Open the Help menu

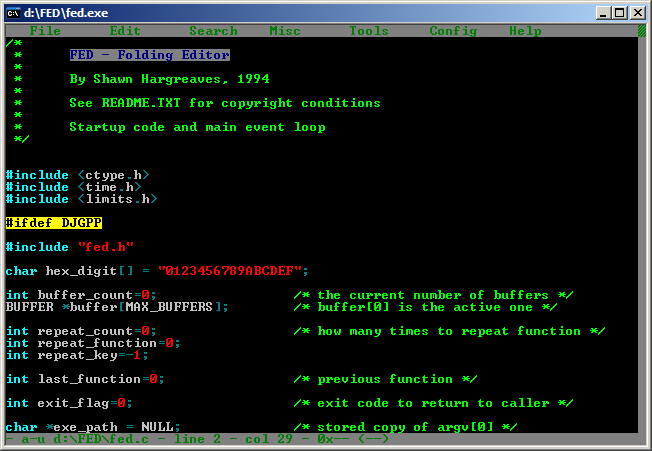[525, 31]
